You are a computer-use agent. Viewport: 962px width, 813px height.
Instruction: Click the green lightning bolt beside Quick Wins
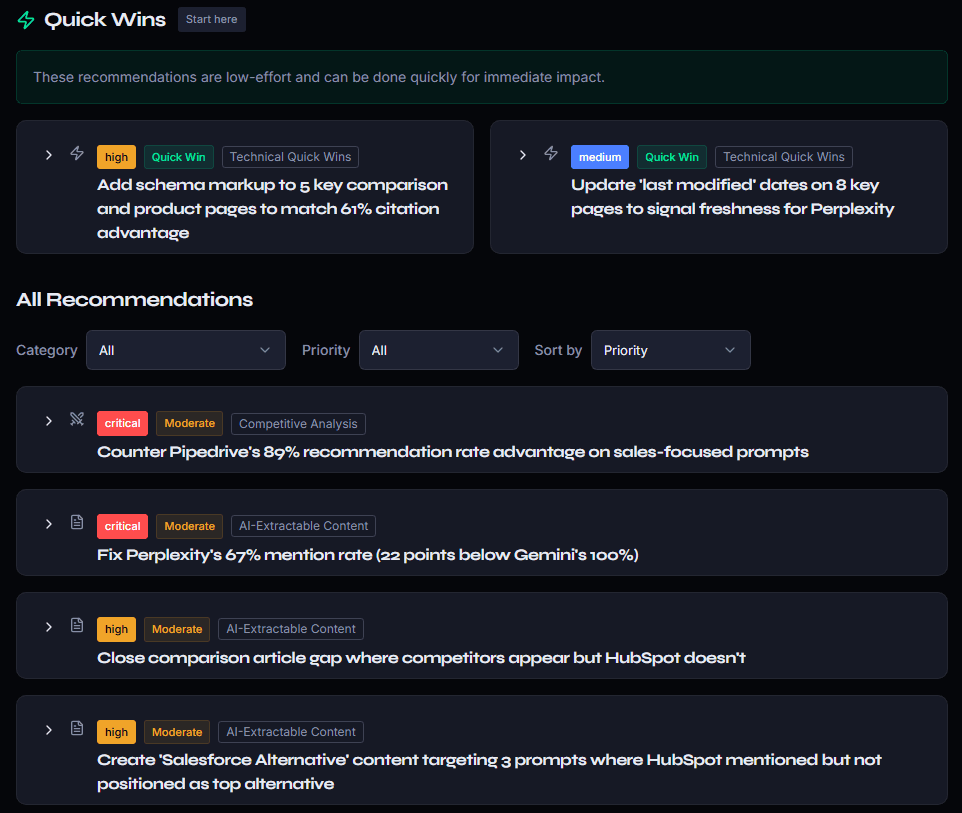(26, 20)
